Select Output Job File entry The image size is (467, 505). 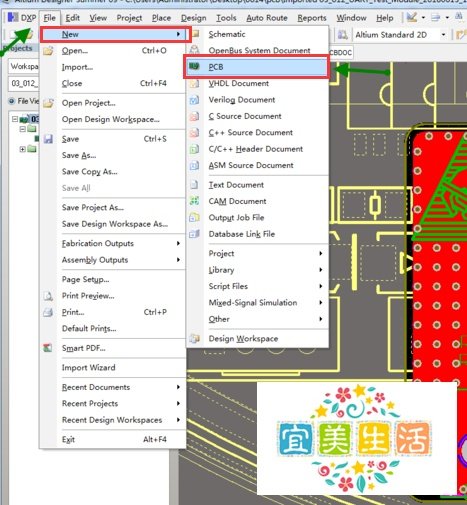(257, 217)
